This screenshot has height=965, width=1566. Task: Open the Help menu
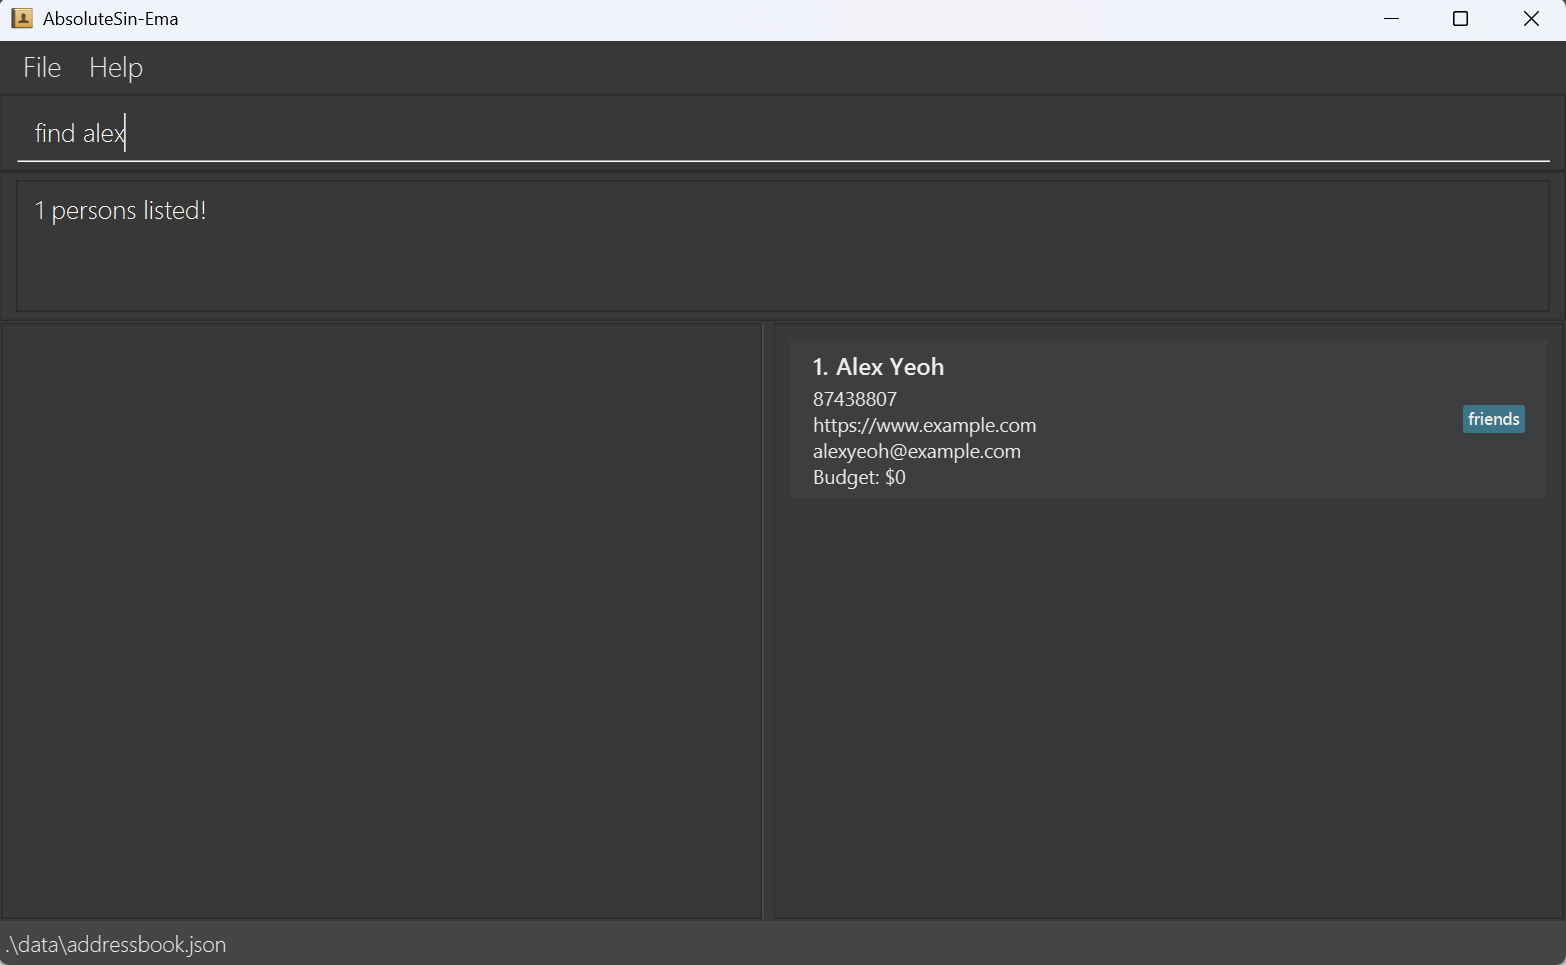(x=116, y=68)
